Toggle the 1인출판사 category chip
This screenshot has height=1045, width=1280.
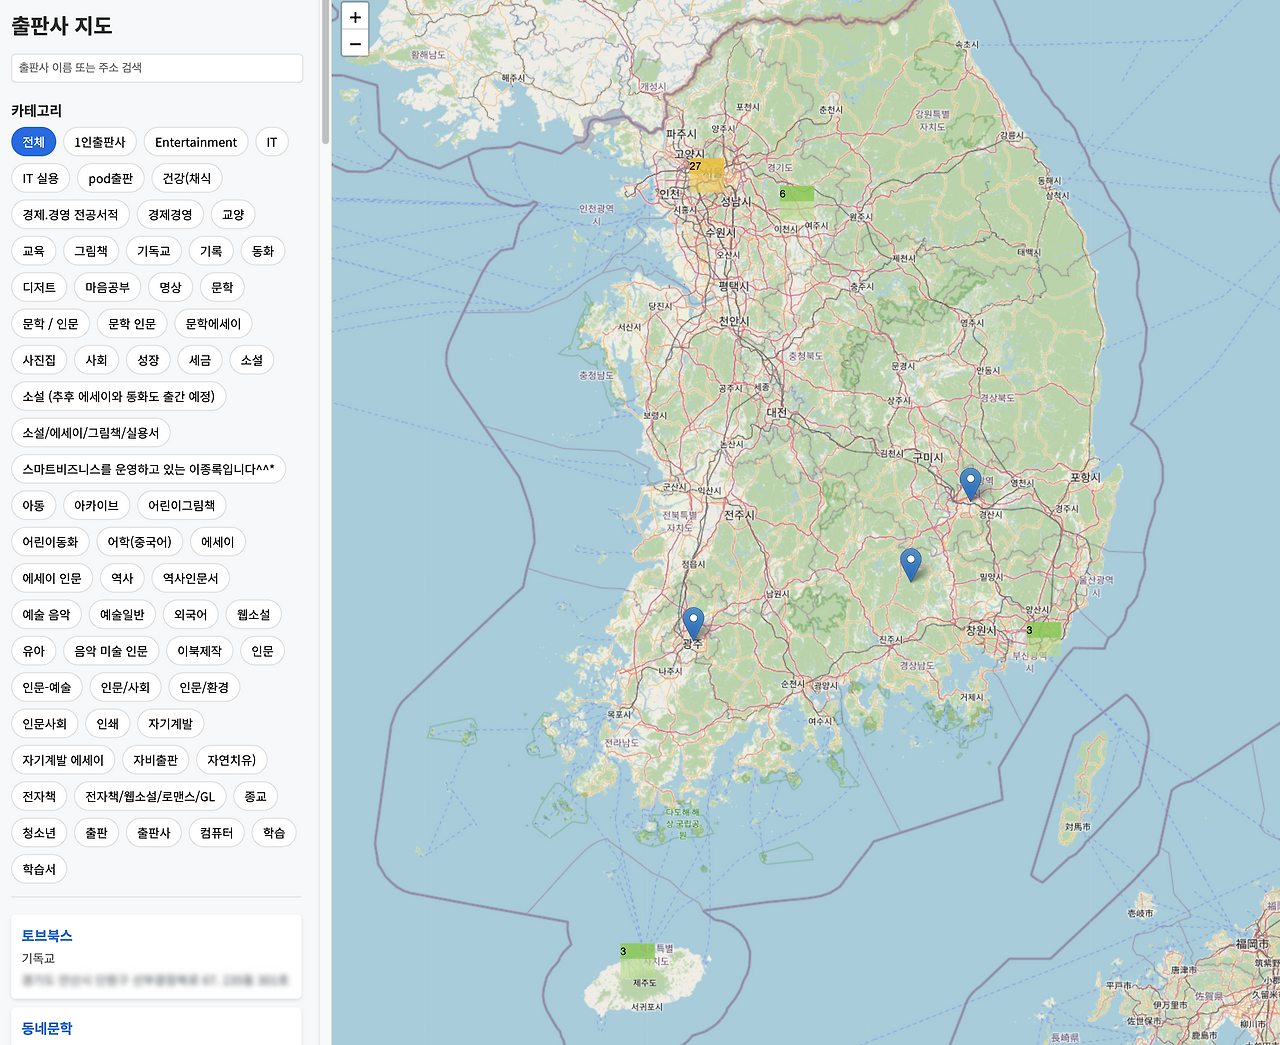[x=100, y=142]
